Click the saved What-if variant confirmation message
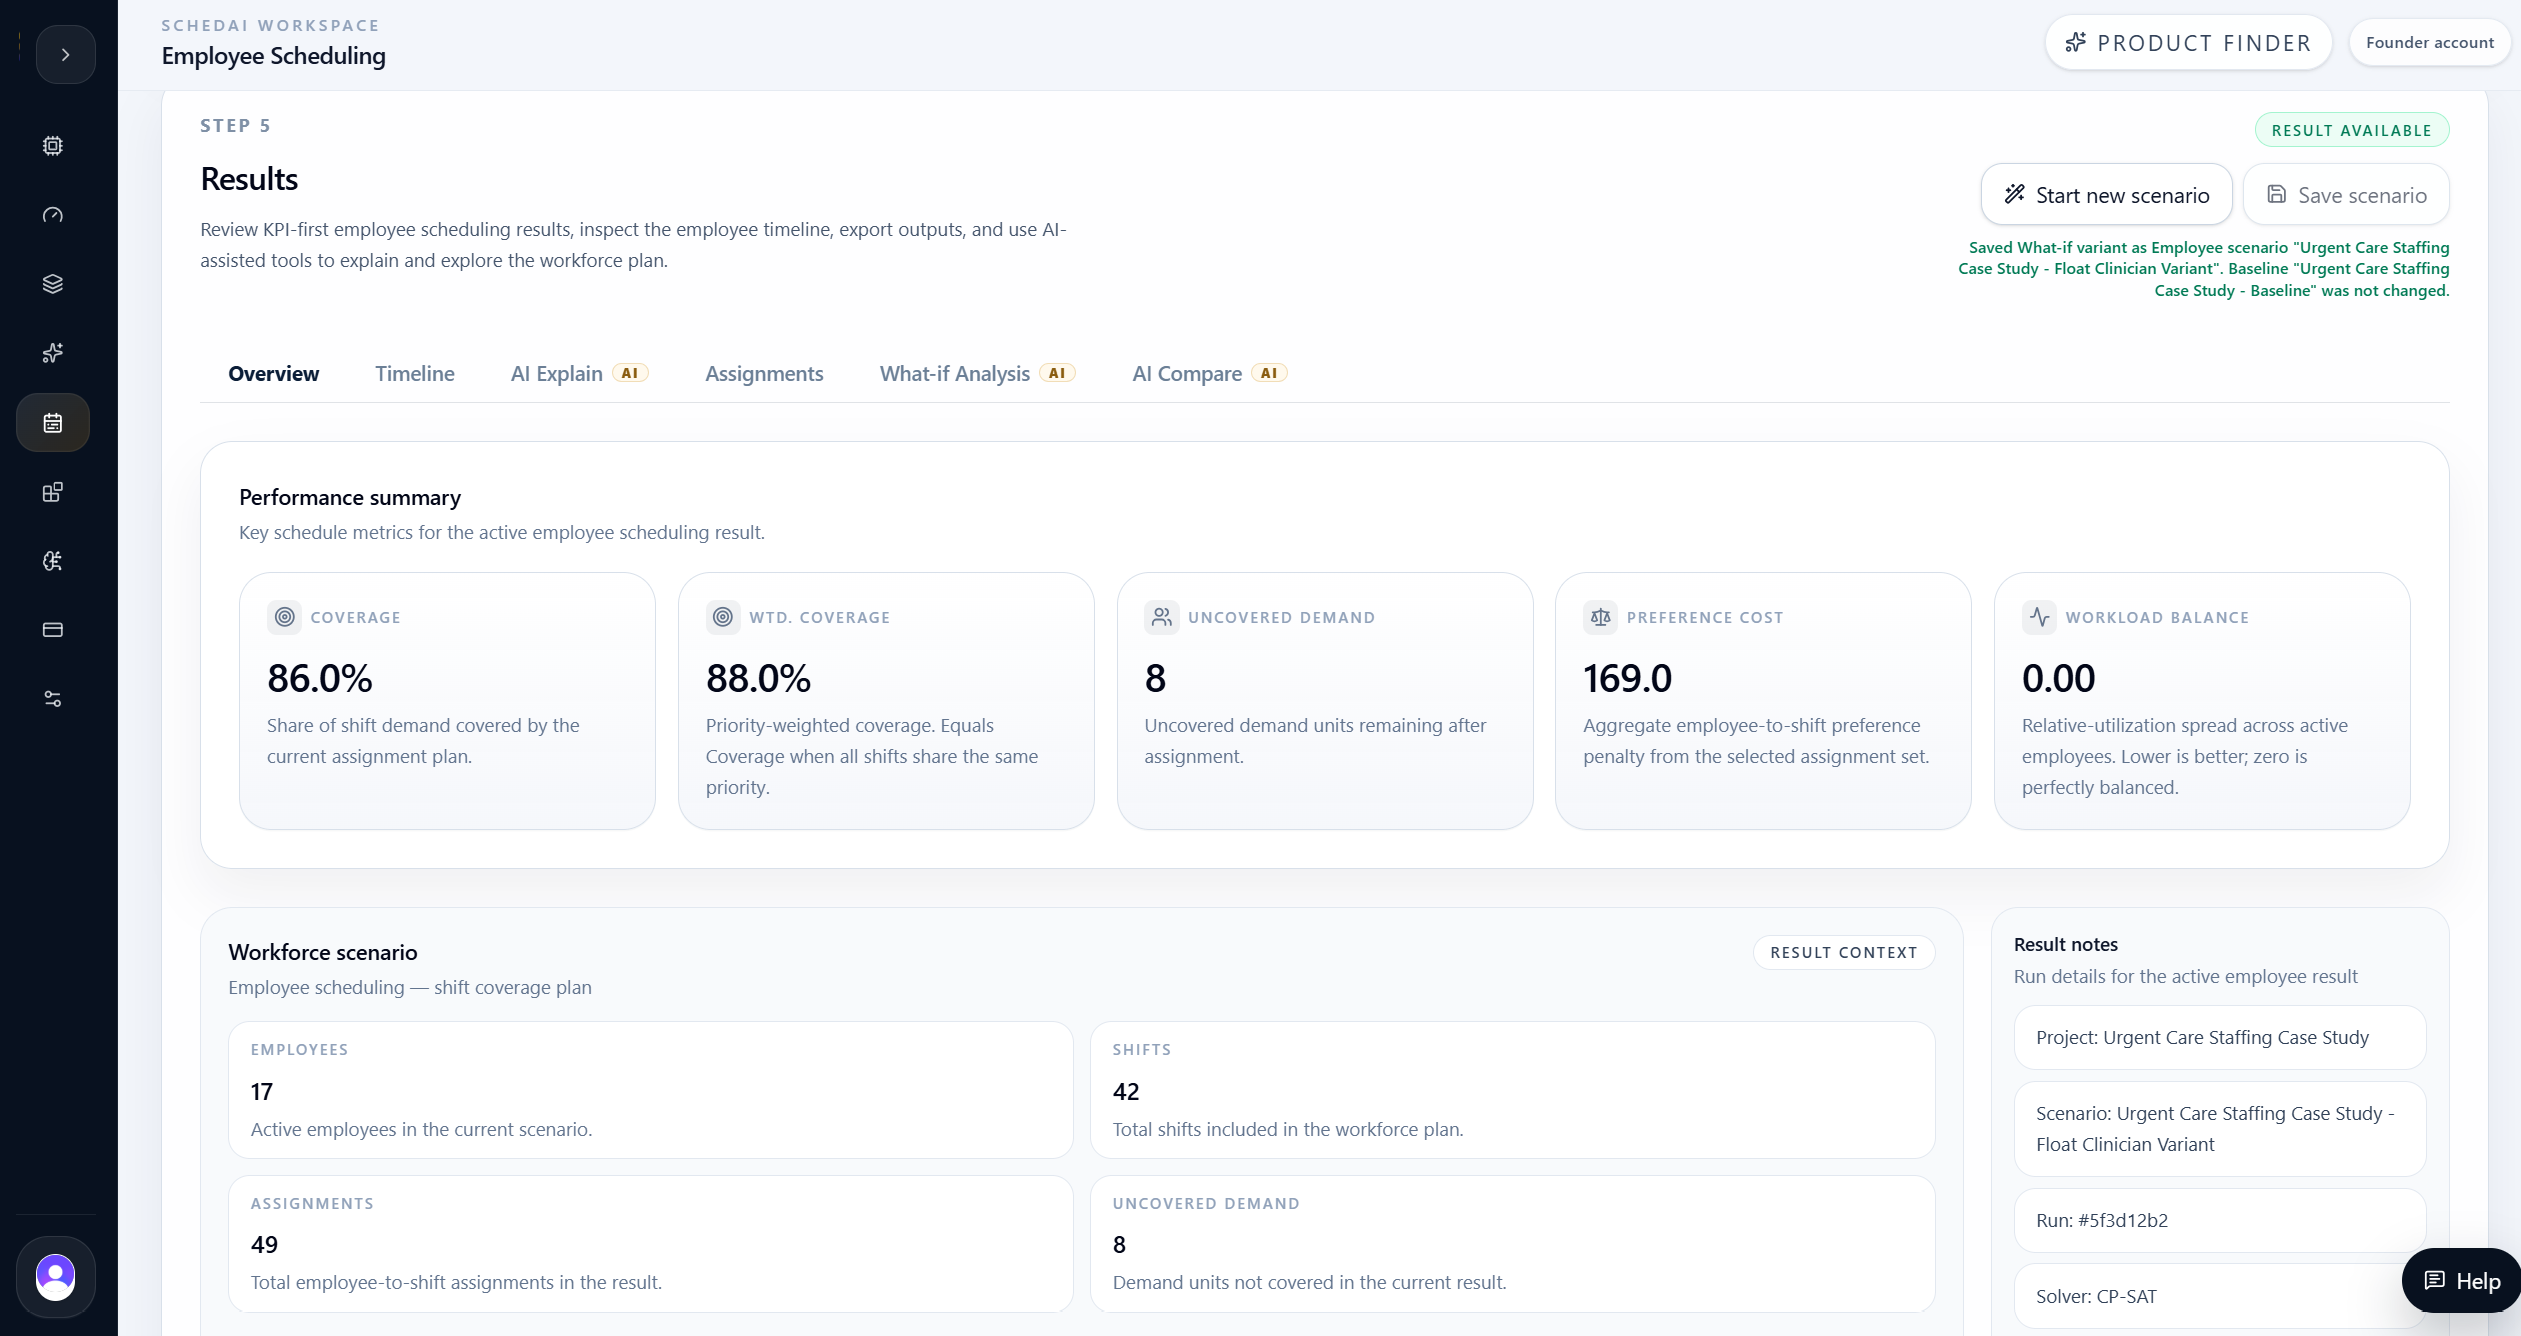Image resolution: width=2521 pixels, height=1336 pixels. tap(2204, 269)
